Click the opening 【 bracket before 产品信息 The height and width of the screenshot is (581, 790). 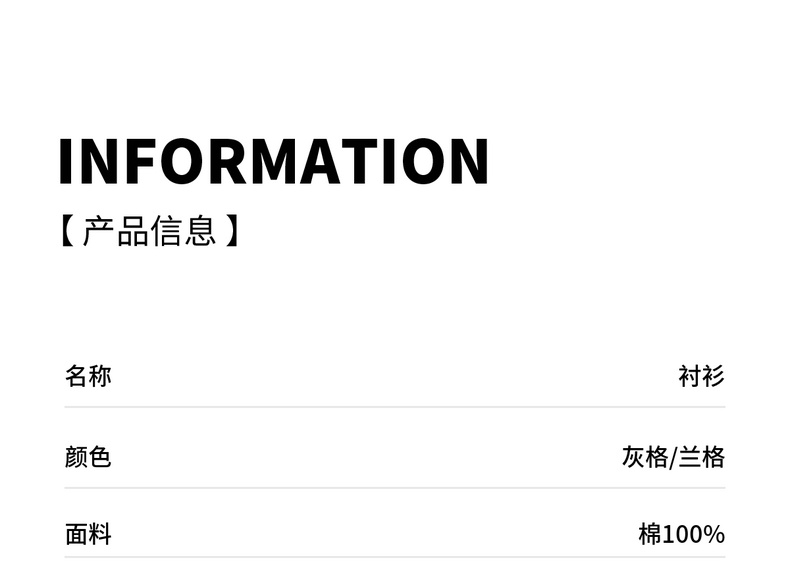coord(68,232)
